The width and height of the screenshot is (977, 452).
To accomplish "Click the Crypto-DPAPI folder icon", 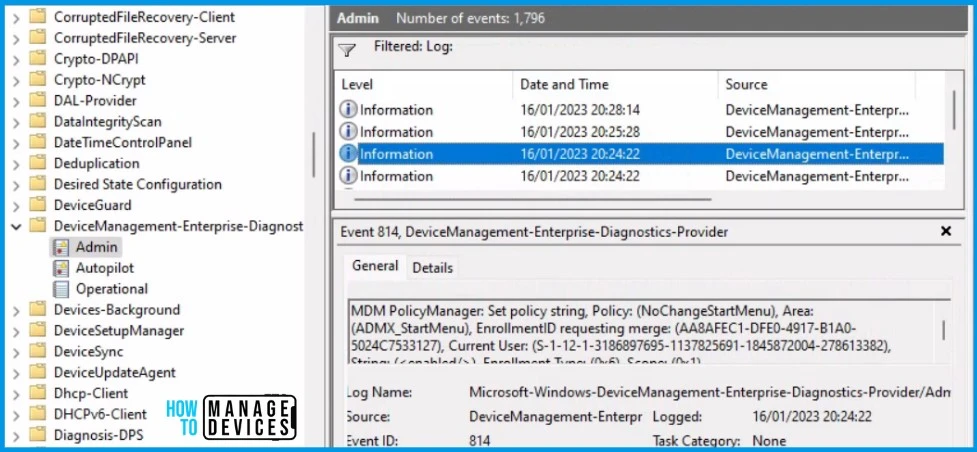I will 38,59.
